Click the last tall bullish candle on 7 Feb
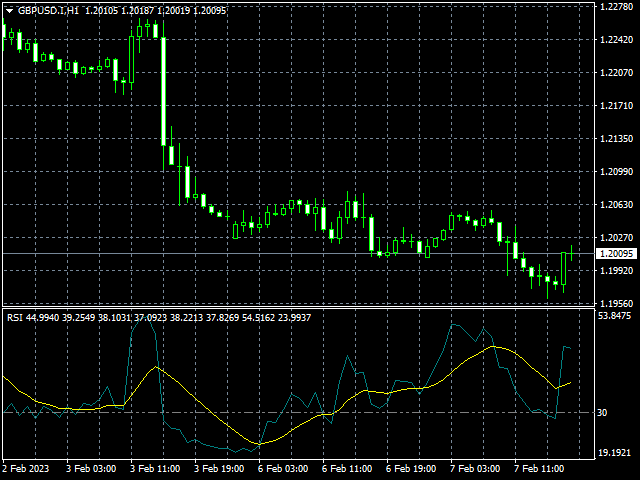This screenshot has height=480, width=640. click(x=564, y=269)
